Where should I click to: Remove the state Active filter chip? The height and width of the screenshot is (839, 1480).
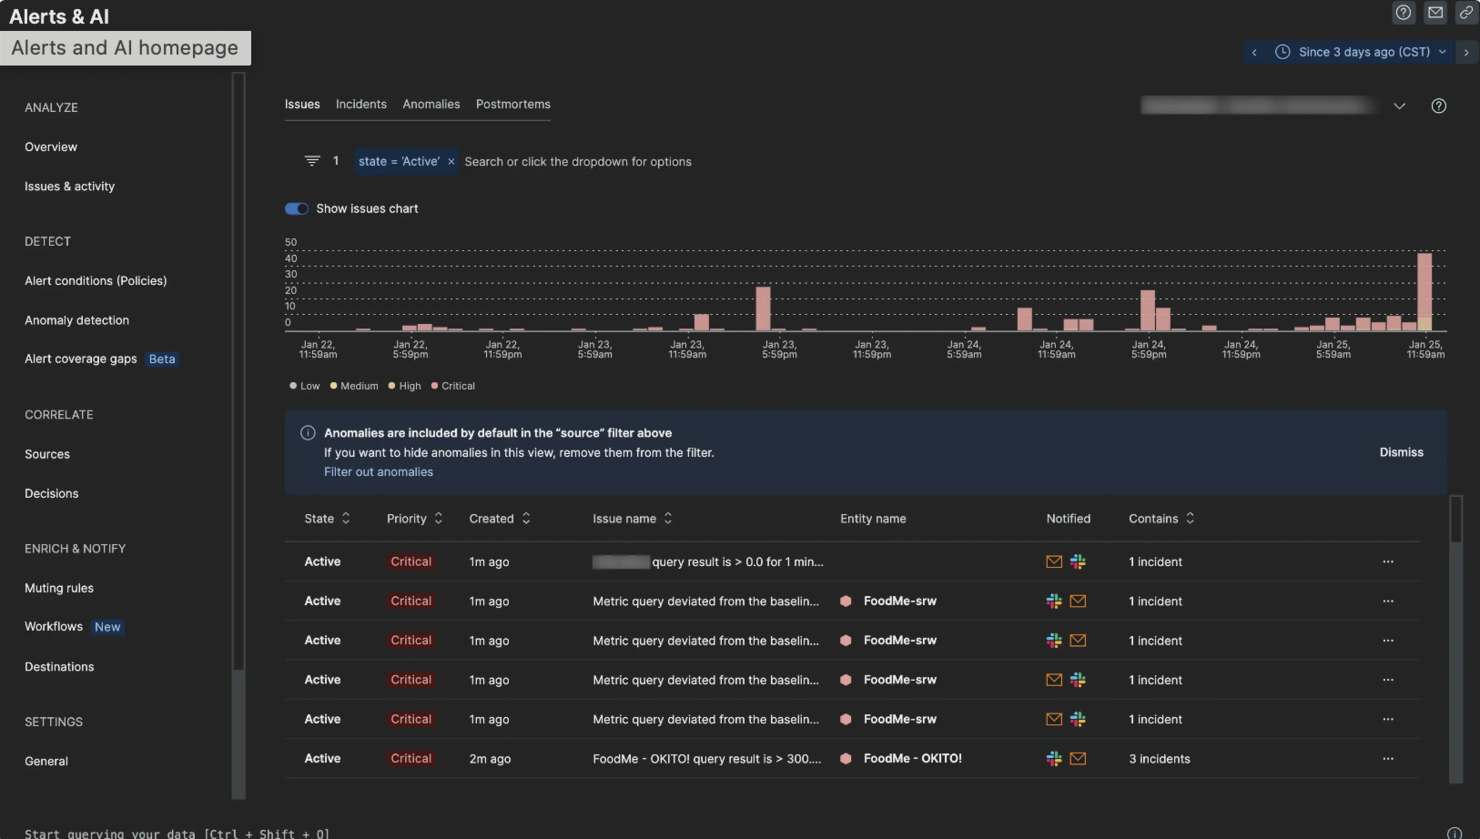[x=451, y=161]
